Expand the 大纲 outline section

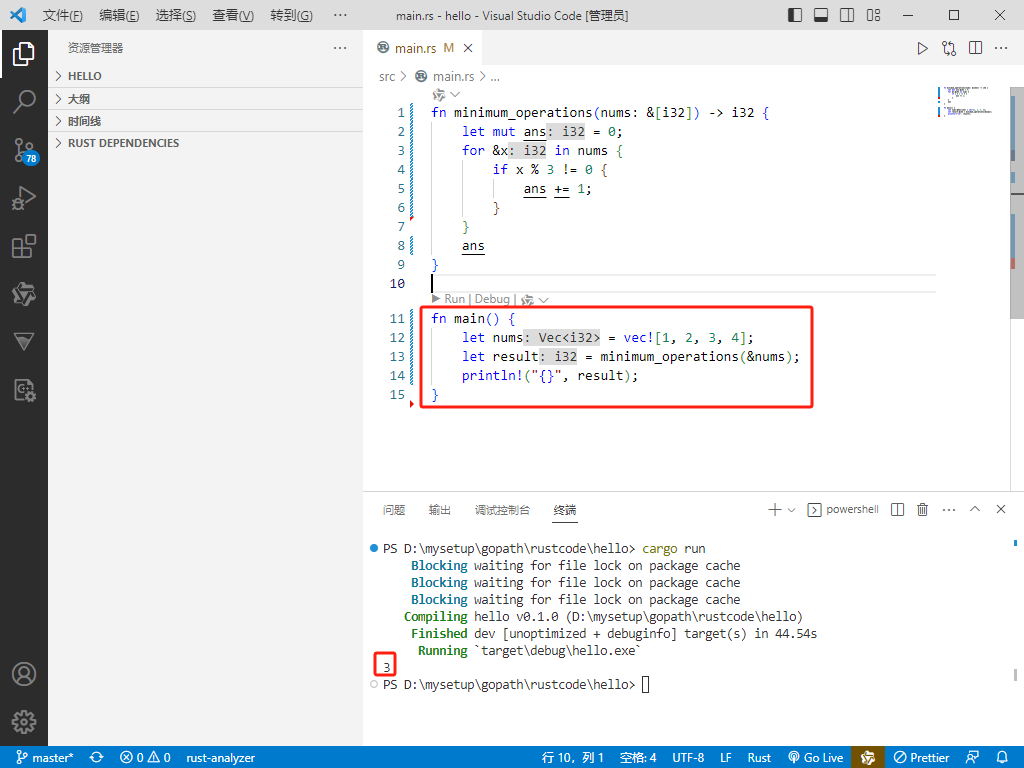click(206, 99)
